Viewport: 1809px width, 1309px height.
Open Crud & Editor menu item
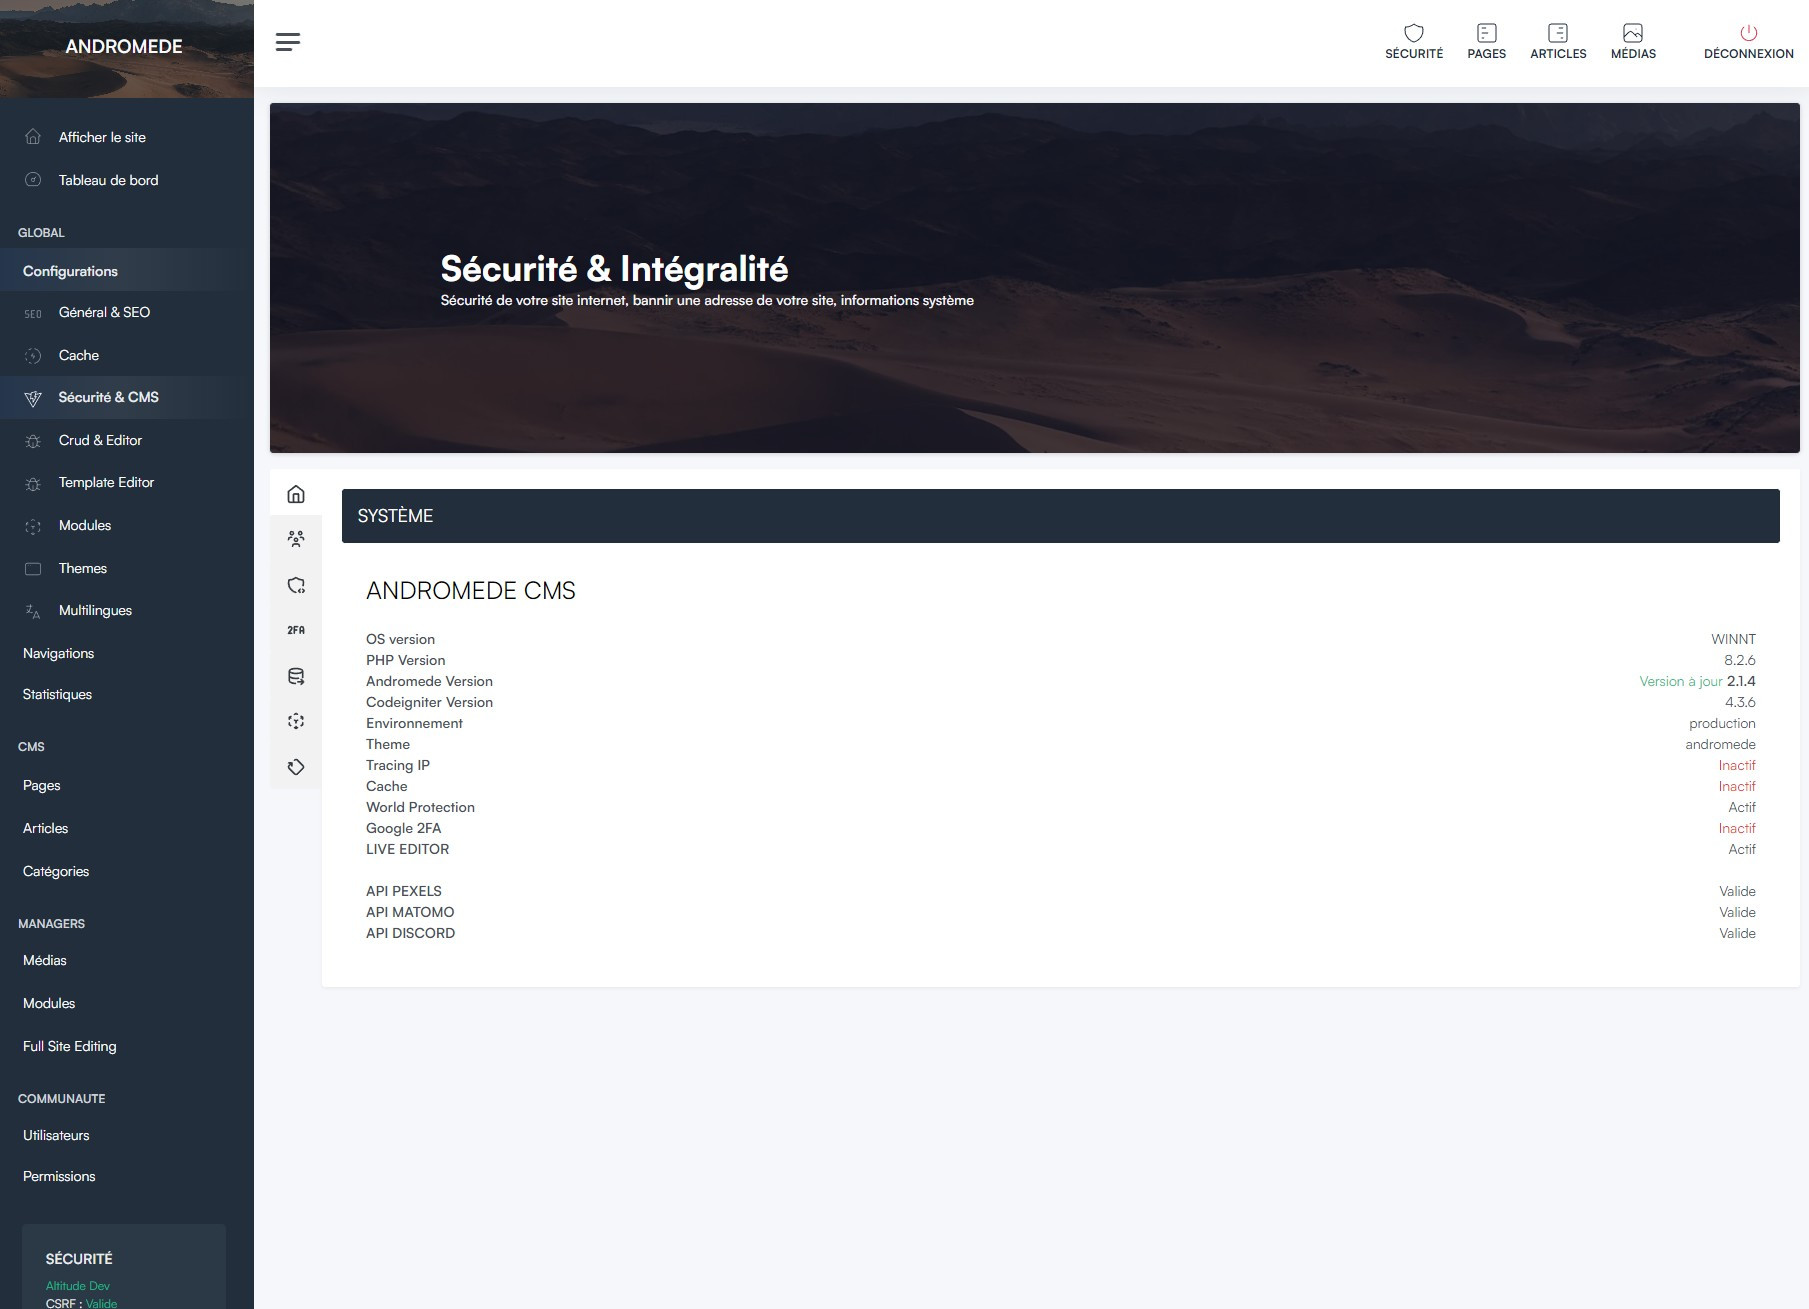click(100, 440)
